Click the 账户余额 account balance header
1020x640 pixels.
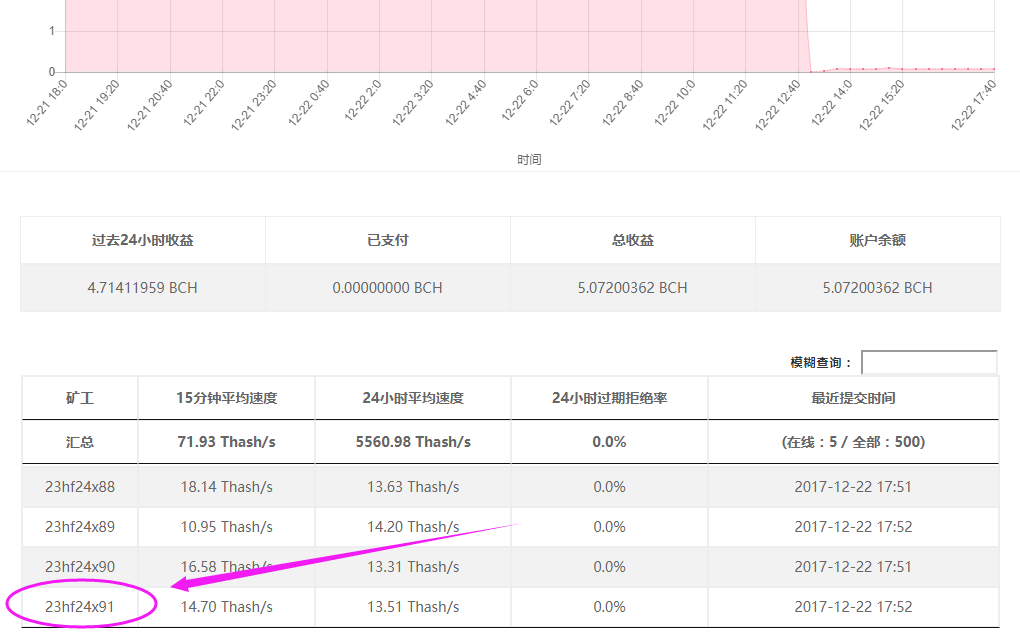coord(877,240)
